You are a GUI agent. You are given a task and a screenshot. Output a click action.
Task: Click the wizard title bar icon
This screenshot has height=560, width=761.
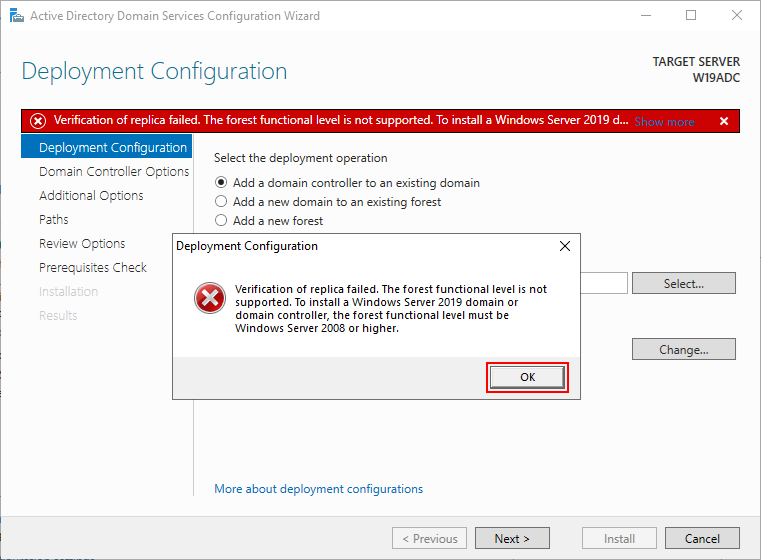click(17, 16)
